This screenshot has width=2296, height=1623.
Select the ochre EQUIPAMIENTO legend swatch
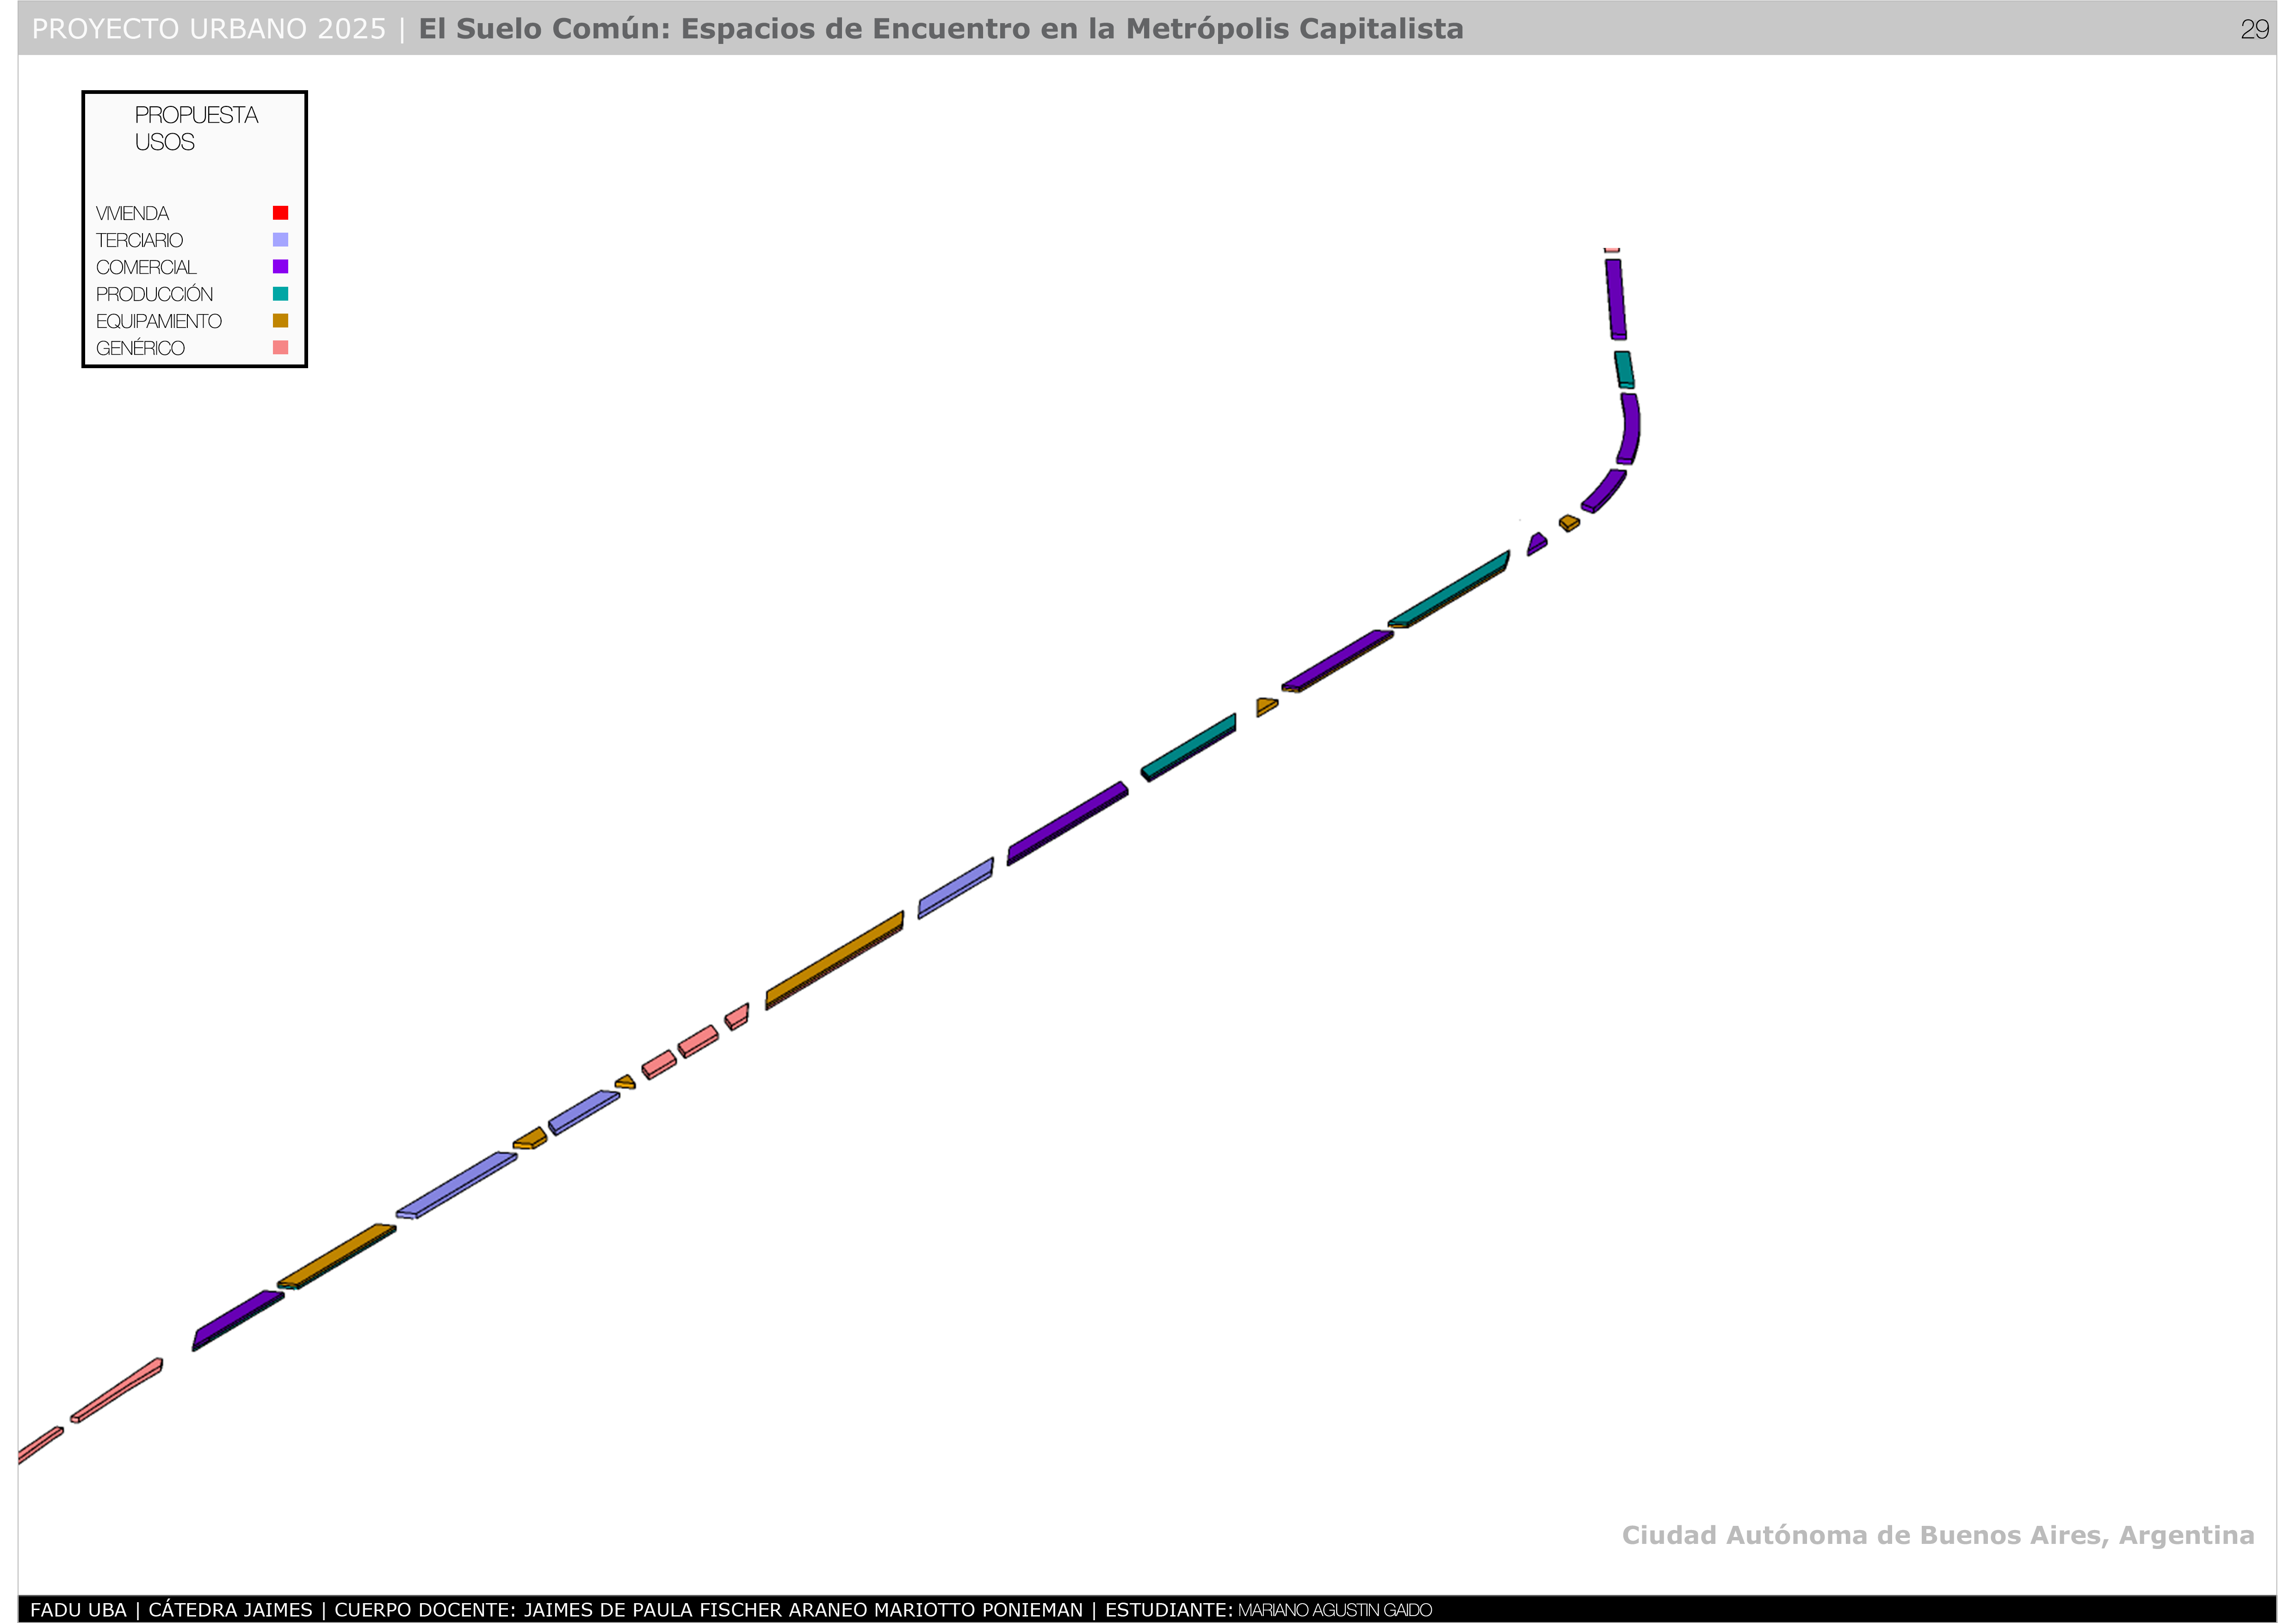pos(280,321)
